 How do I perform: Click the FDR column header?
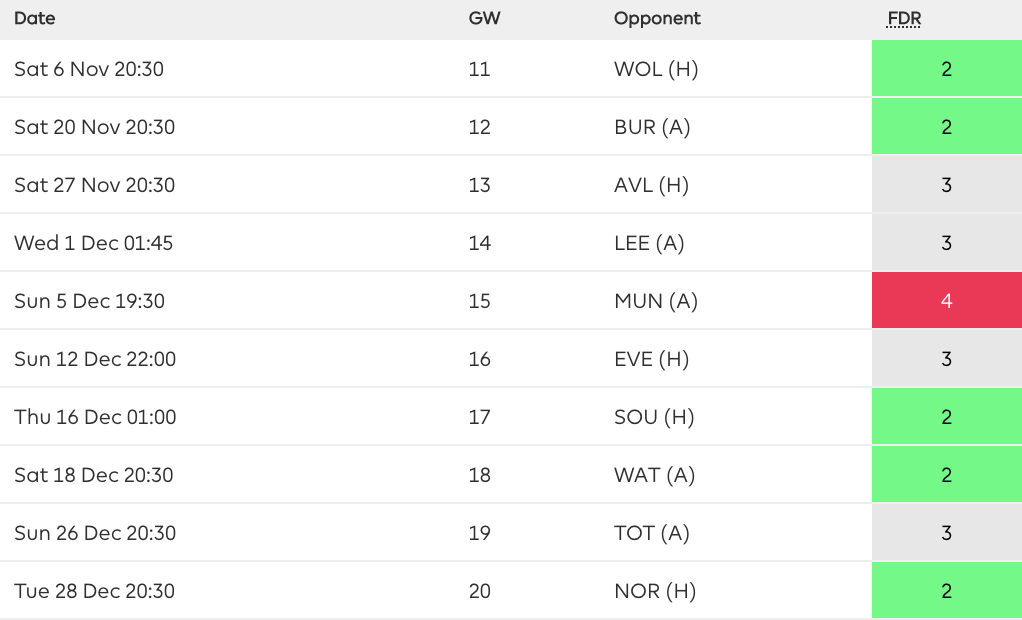pos(903,18)
